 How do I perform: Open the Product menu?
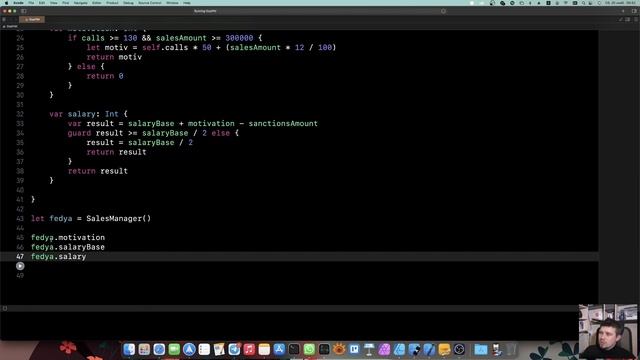coord(112,3)
